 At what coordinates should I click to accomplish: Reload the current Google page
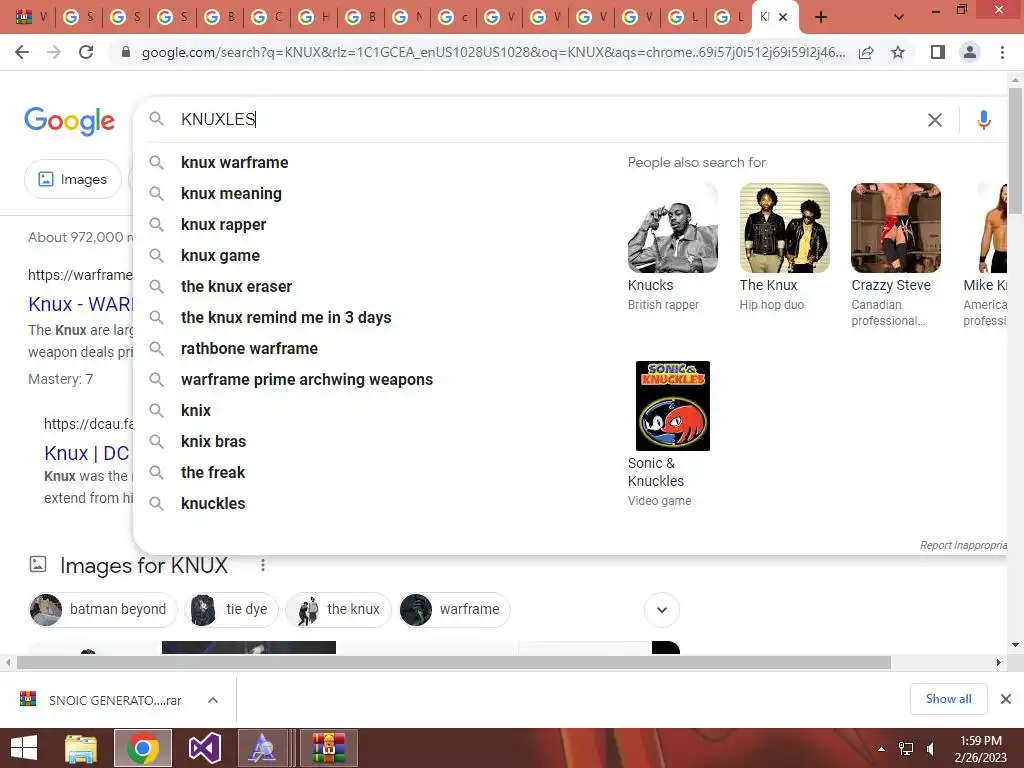pyautogui.click(x=86, y=52)
